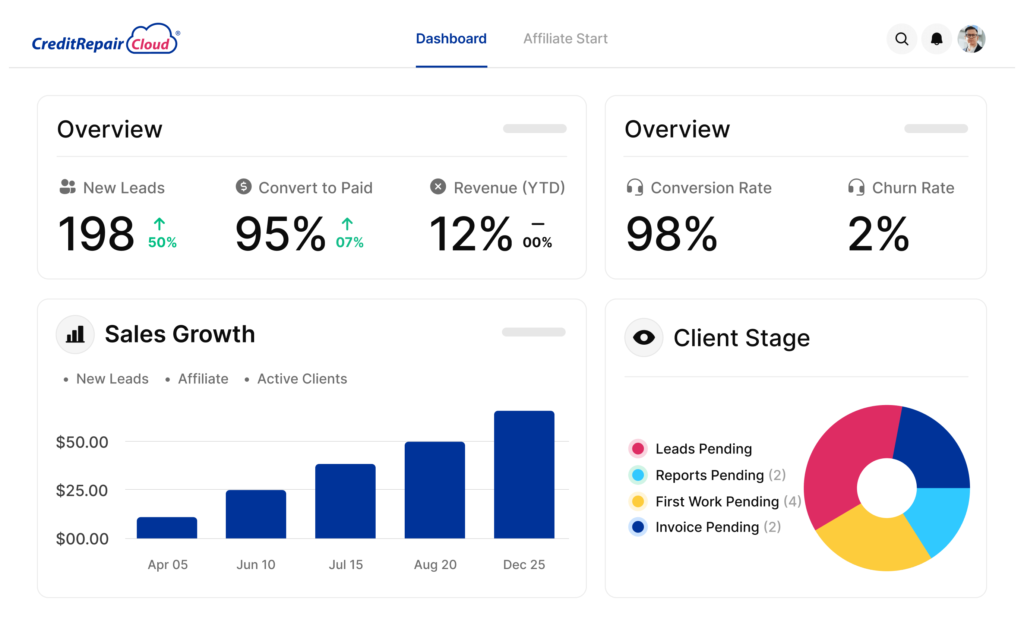Click the Conversion Rate headset icon
This screenshot has height=635, width=1024.
(634, 187)
